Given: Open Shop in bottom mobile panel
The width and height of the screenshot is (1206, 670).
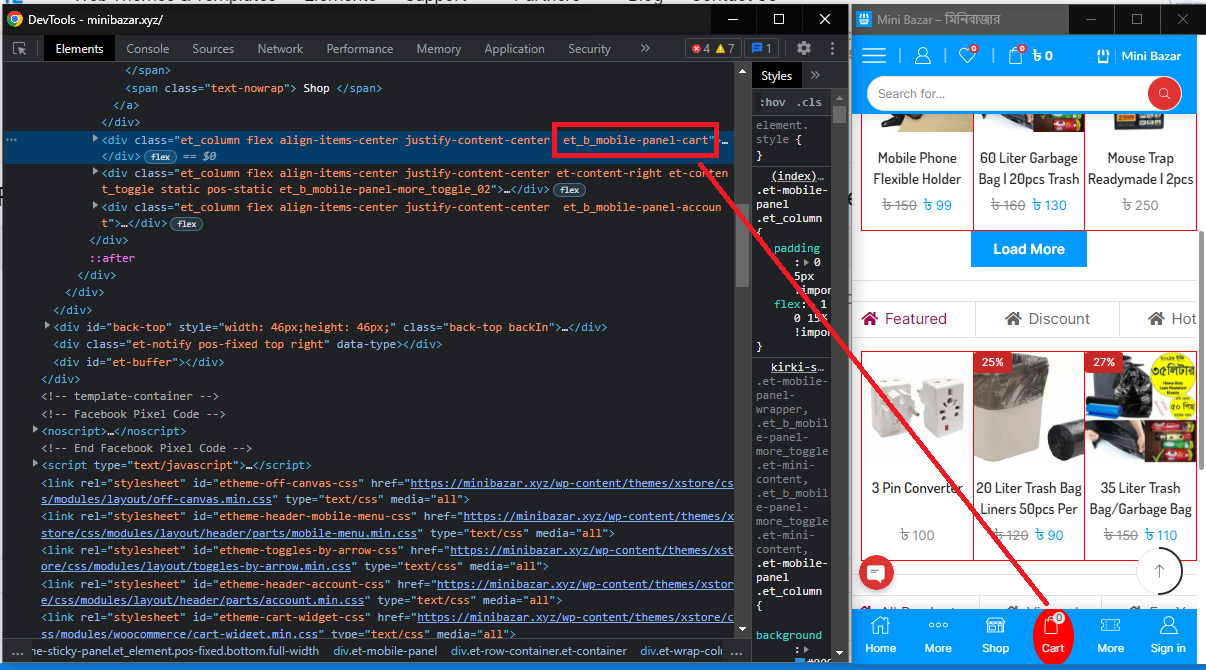Looking at the screenshot, I should [996, 635].
